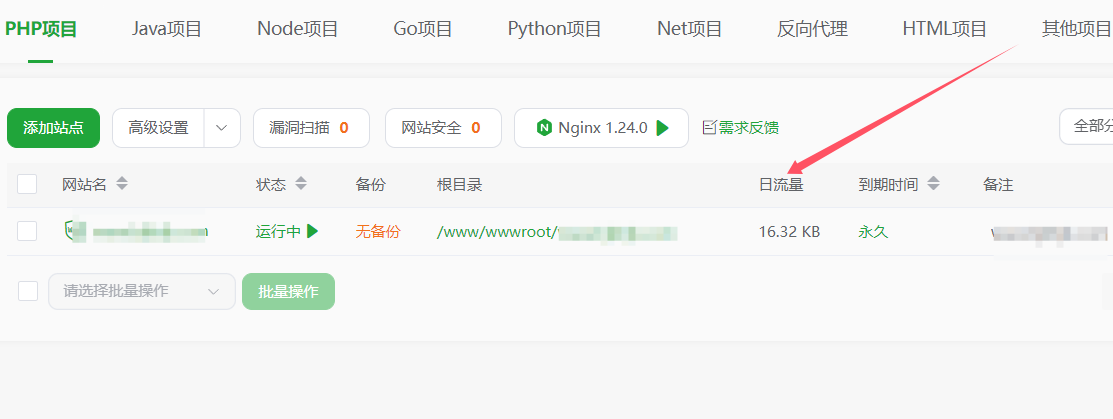
Task: Click the Nginx logo icon
Action: pos(544,128)
